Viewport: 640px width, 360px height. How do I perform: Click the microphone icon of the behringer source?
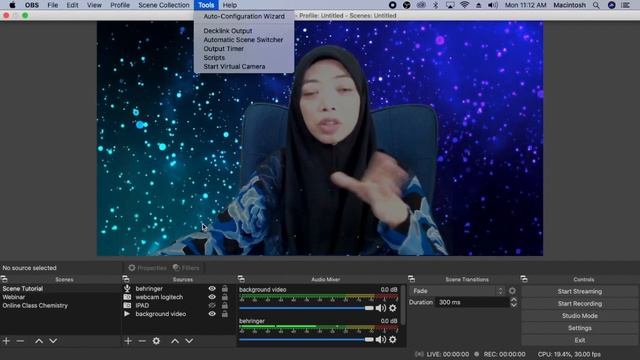click(x=127, y=289)
